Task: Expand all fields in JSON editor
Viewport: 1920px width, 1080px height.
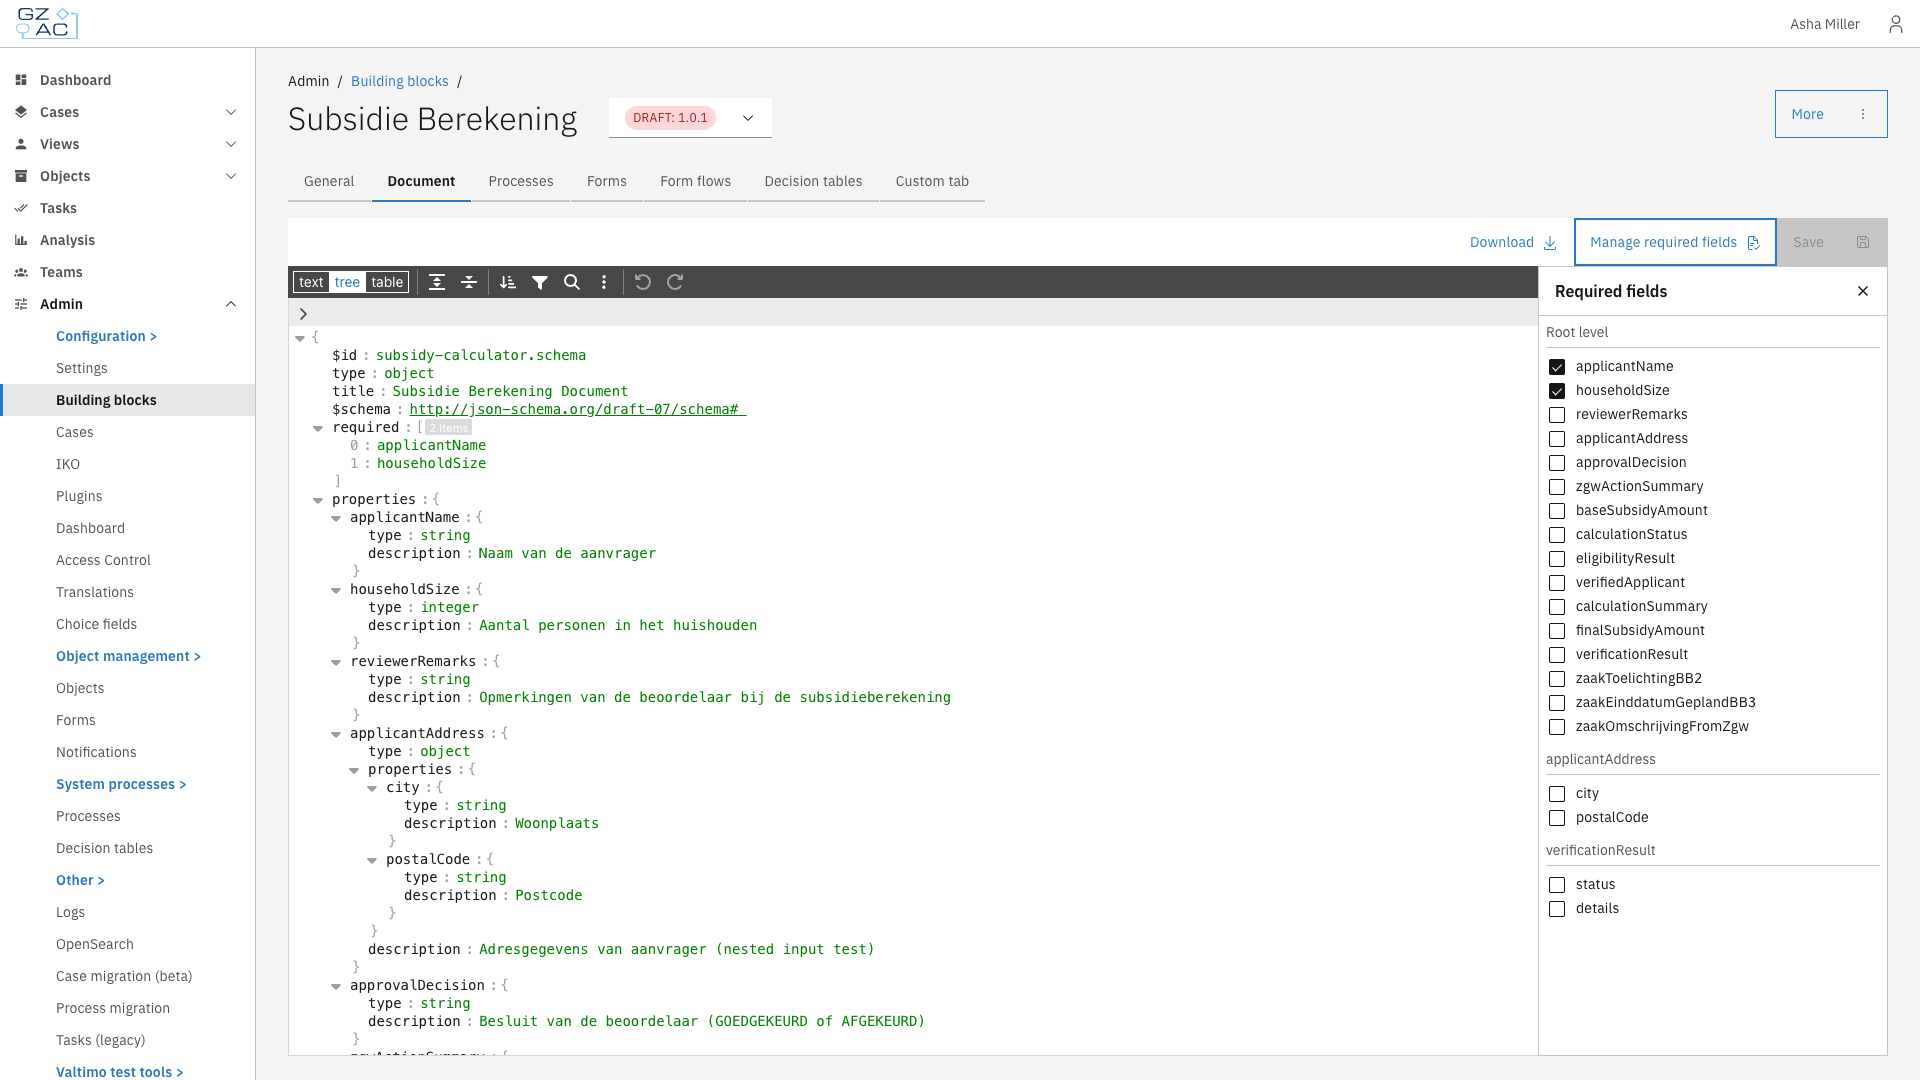Action: click(437, 282)
